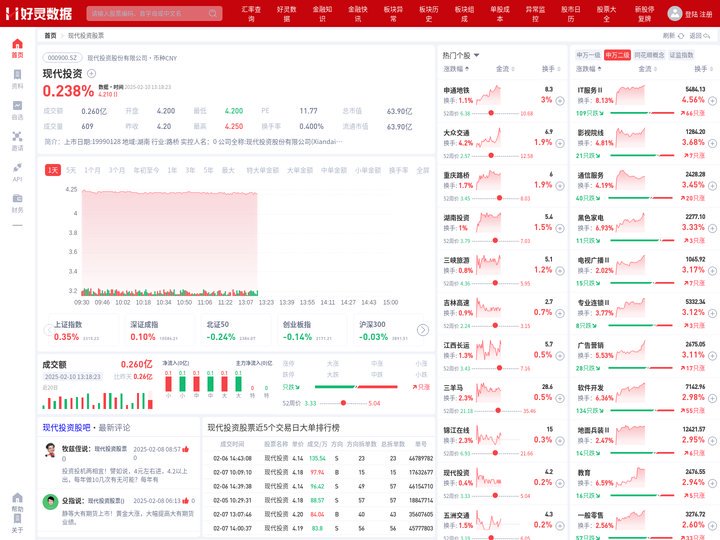This screenshot has height=540, width=720.
Task: Add 现代投资 to watchlist with plus icon
Action: (x=91, y=73)
